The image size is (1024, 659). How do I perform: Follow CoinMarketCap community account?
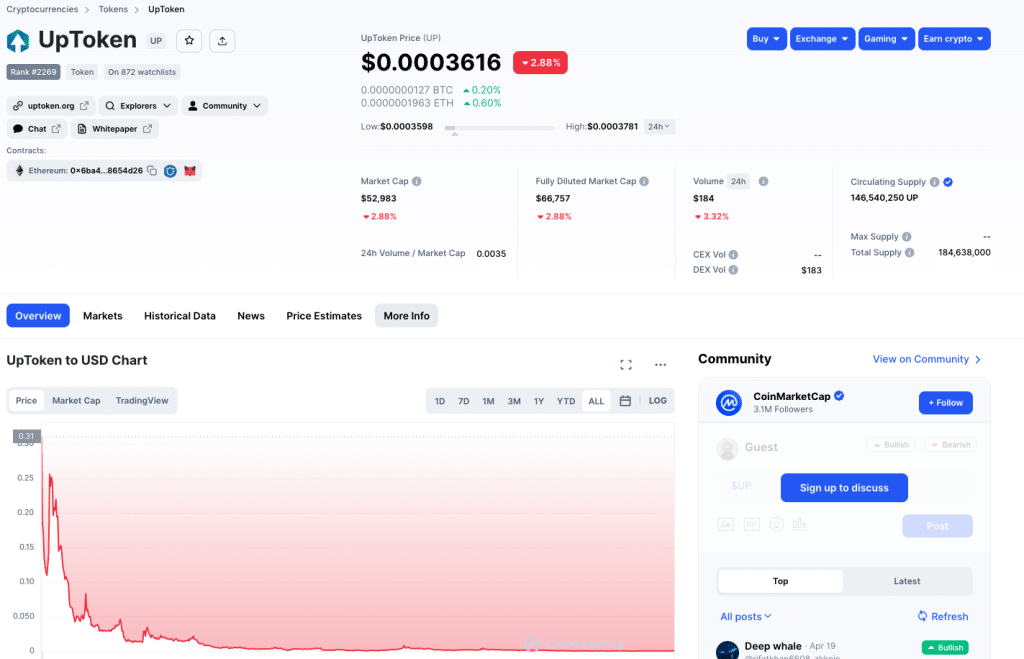coord(946,403)
